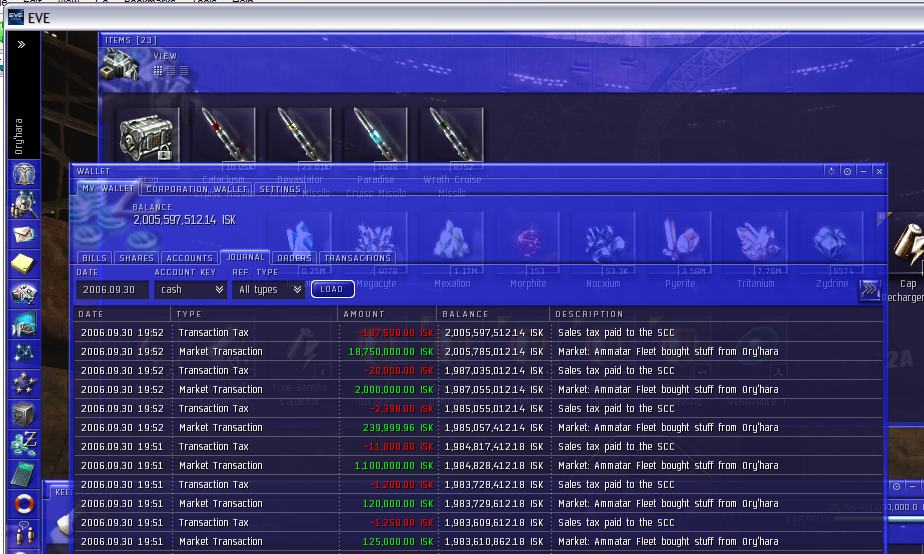924x554 pixels.
Task: Click the triple-arrow next page icon
Action: coord(870,290)
